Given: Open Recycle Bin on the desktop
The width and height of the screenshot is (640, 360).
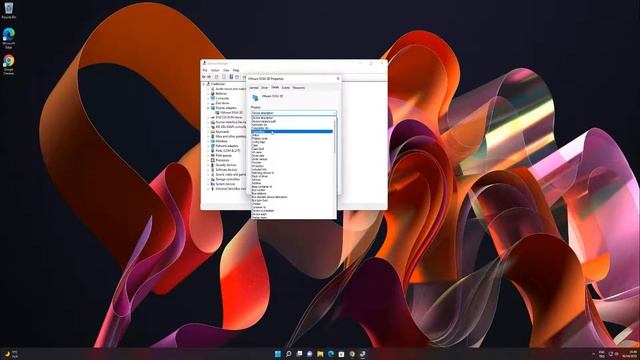Looking at the screenshot, I should pos(9,10).
